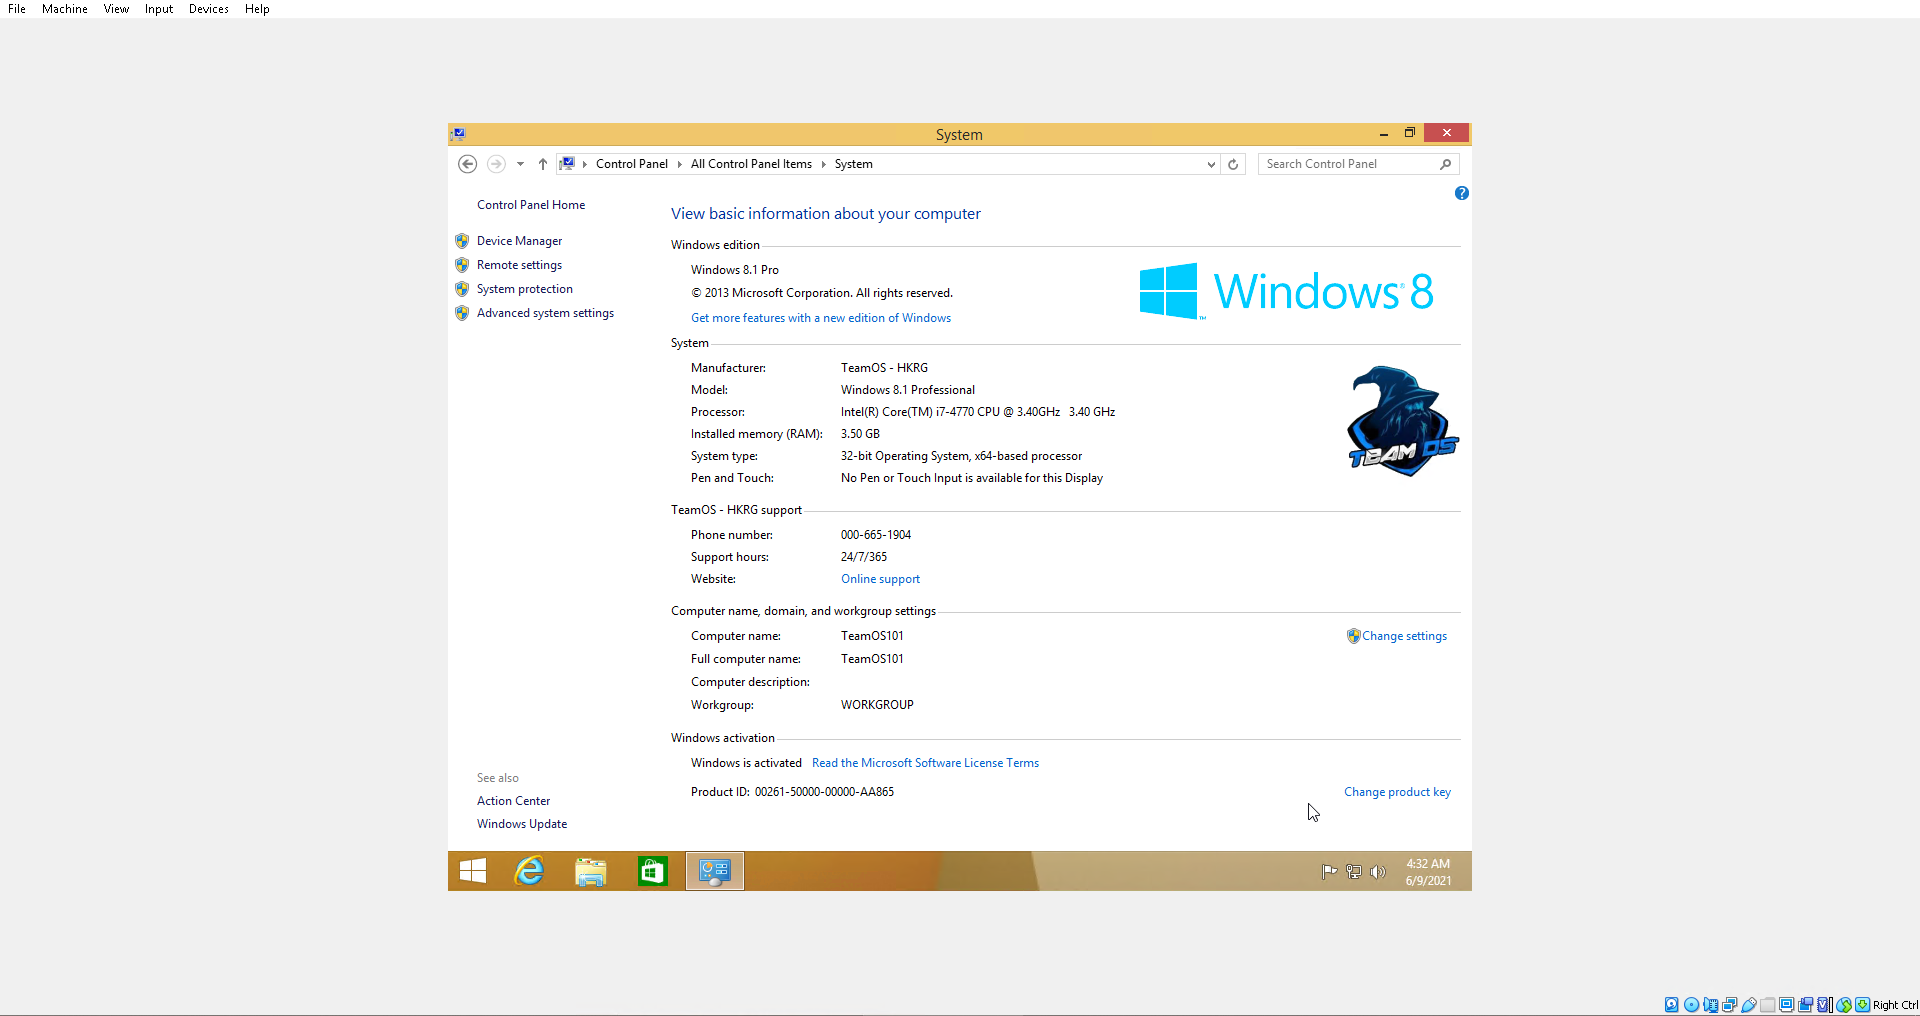Open Advanced system settings

click(x=545, y=313)
